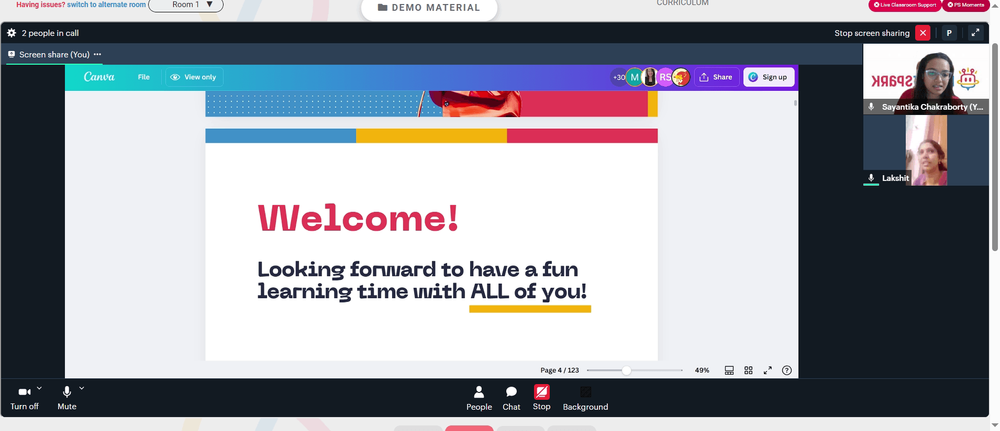Select the M collaborator avatar
Viewport: 1000px width, 431px height.
[634, 77]
